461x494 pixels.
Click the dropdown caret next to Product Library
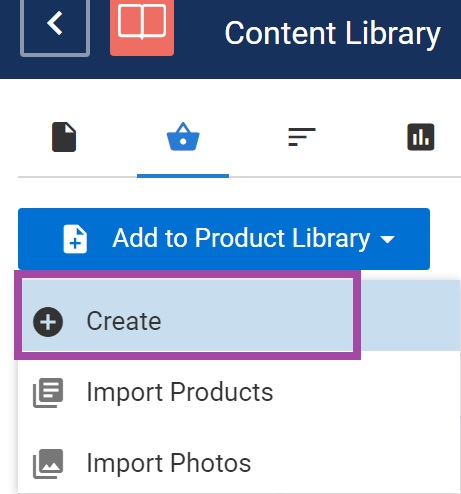(387, 239)
